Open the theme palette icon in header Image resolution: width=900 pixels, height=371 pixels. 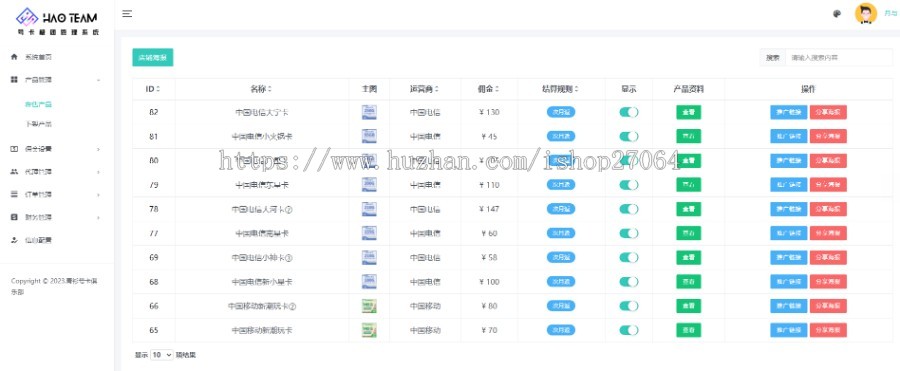point(837,14)
